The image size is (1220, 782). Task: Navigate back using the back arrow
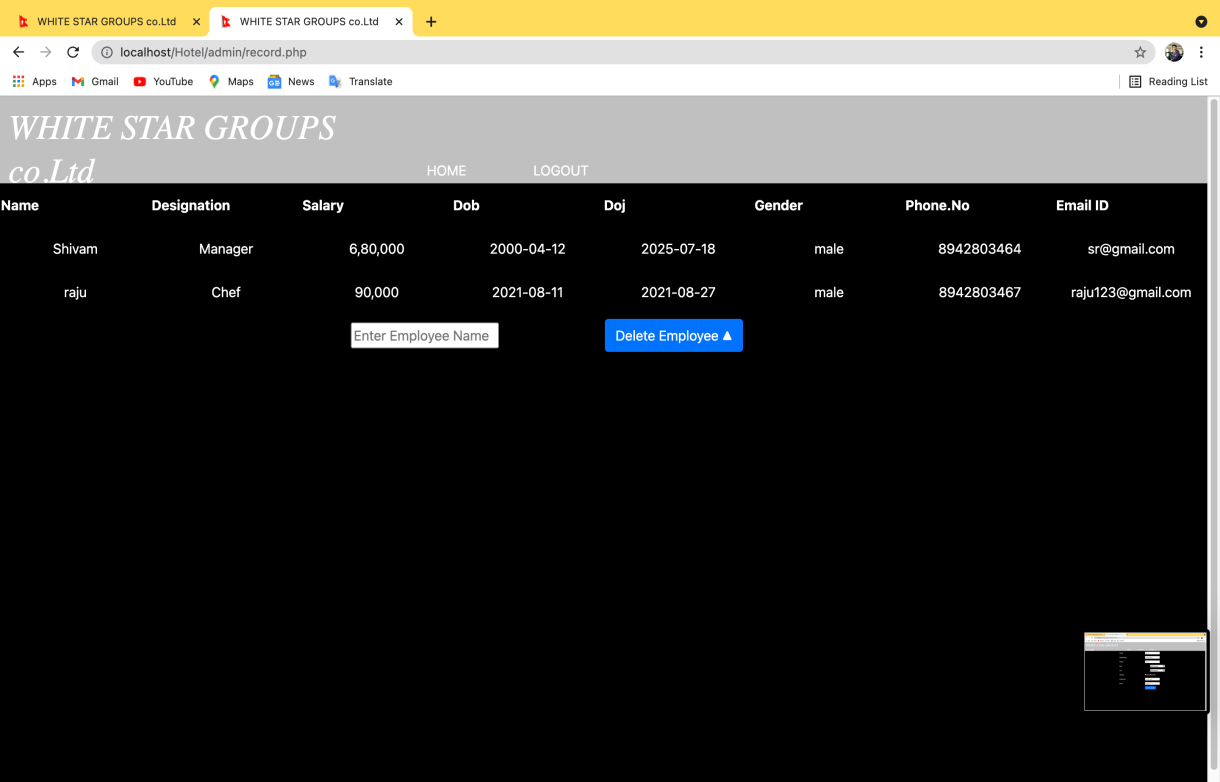click(x=18, y=51)
